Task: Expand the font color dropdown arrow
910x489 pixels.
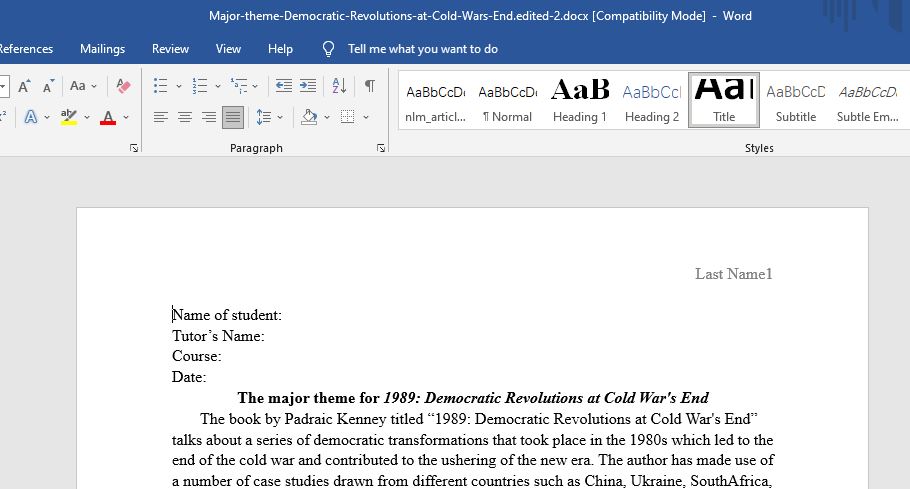Action: pyautogui.click(x=126, y=117)
